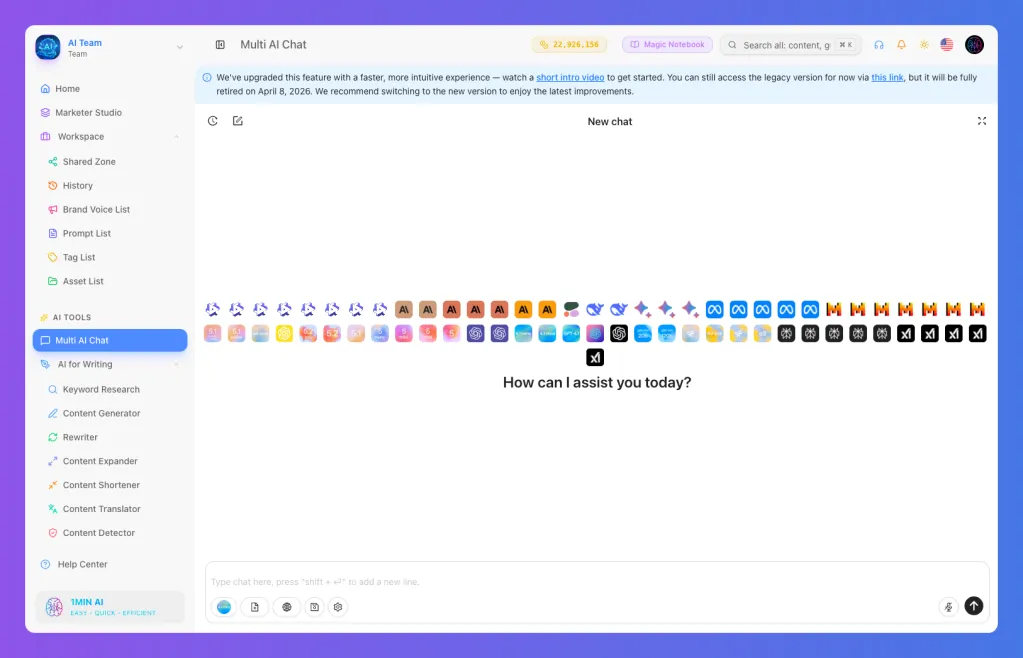Open the user profile avatar menu

[x=974, y=44]
